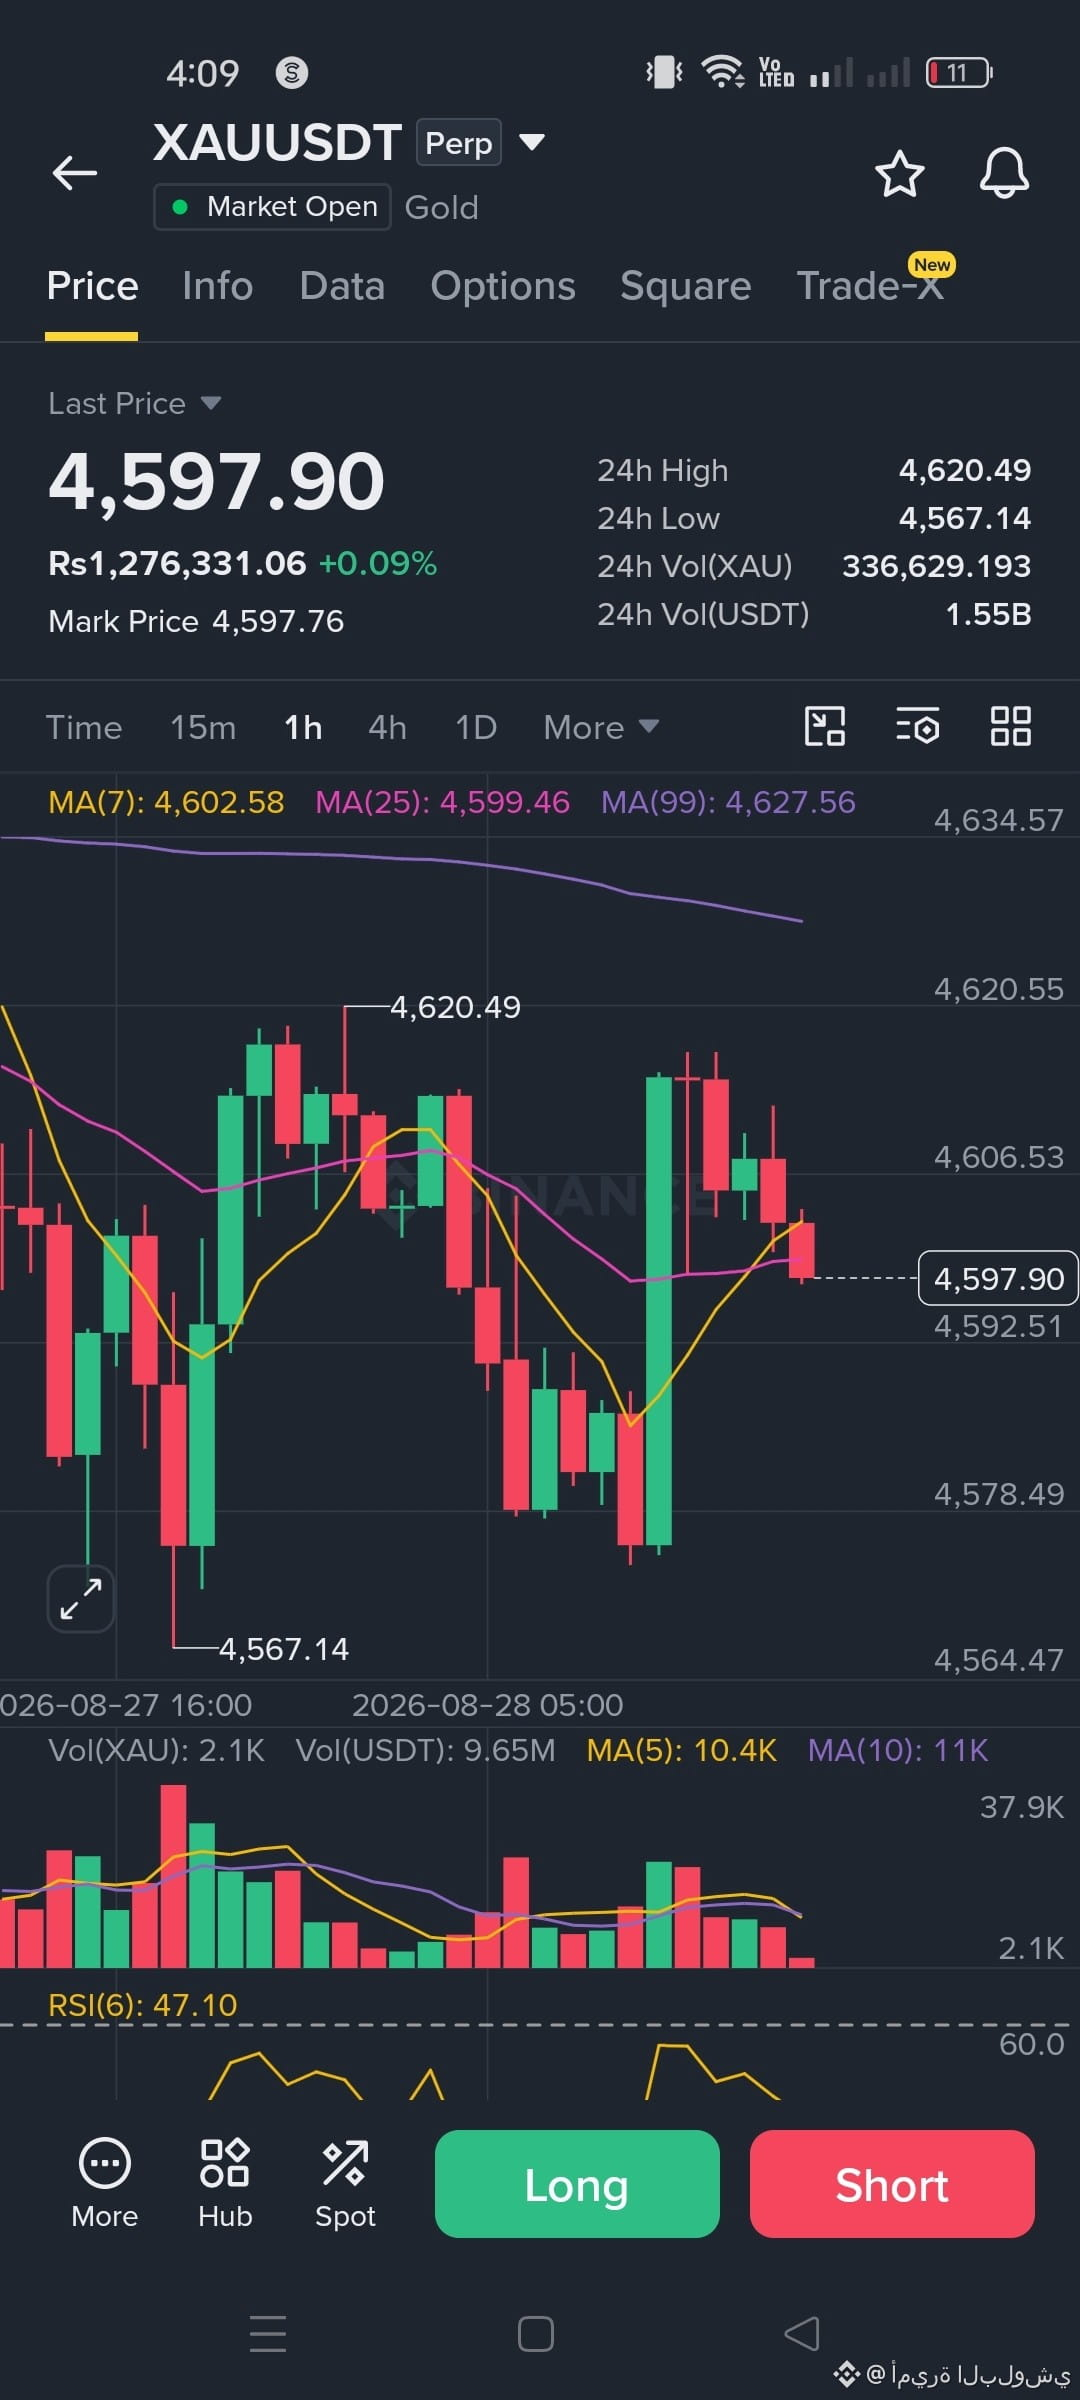Select the 4h chart interval
The width and height of the screenshot is (1080, 2400).
coord(387,727)
